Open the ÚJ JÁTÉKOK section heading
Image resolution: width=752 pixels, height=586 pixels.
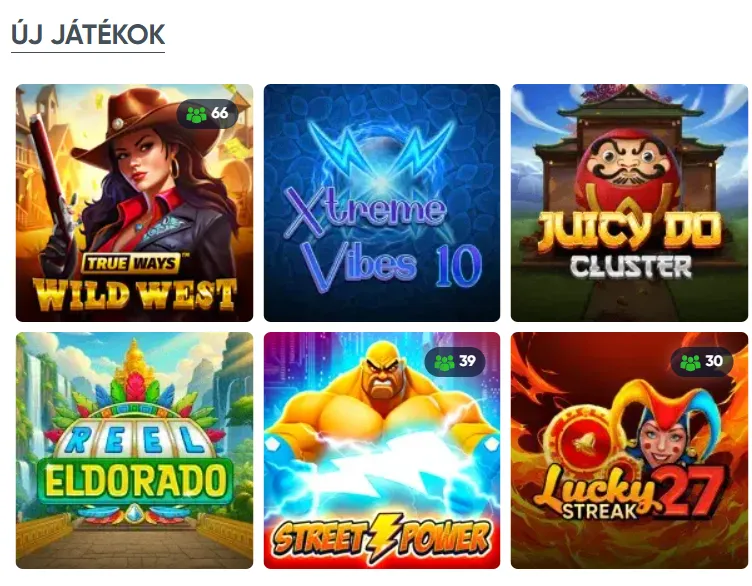pos(88,35)
